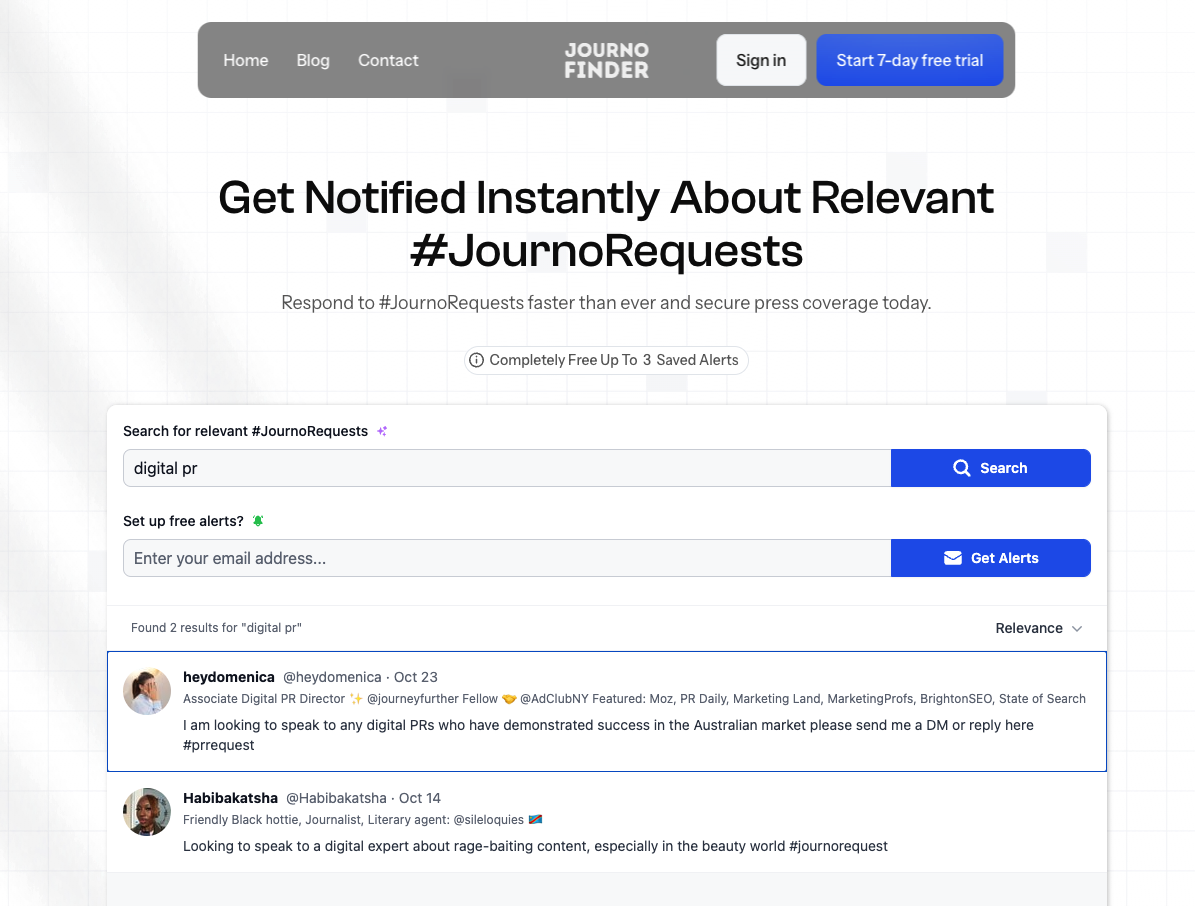The width and height of the screenshot is (1195, 906).
Task: Go to the Home page
Action: coord(245,60)
